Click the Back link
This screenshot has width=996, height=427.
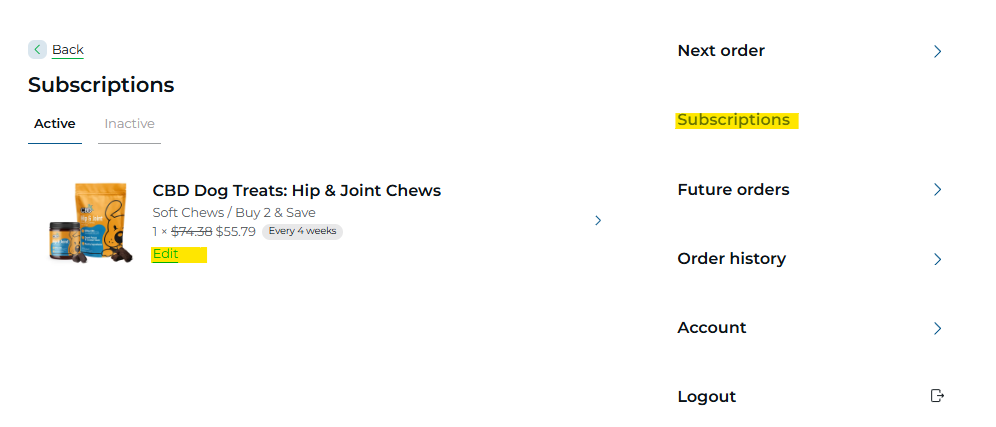pos(68,50)
